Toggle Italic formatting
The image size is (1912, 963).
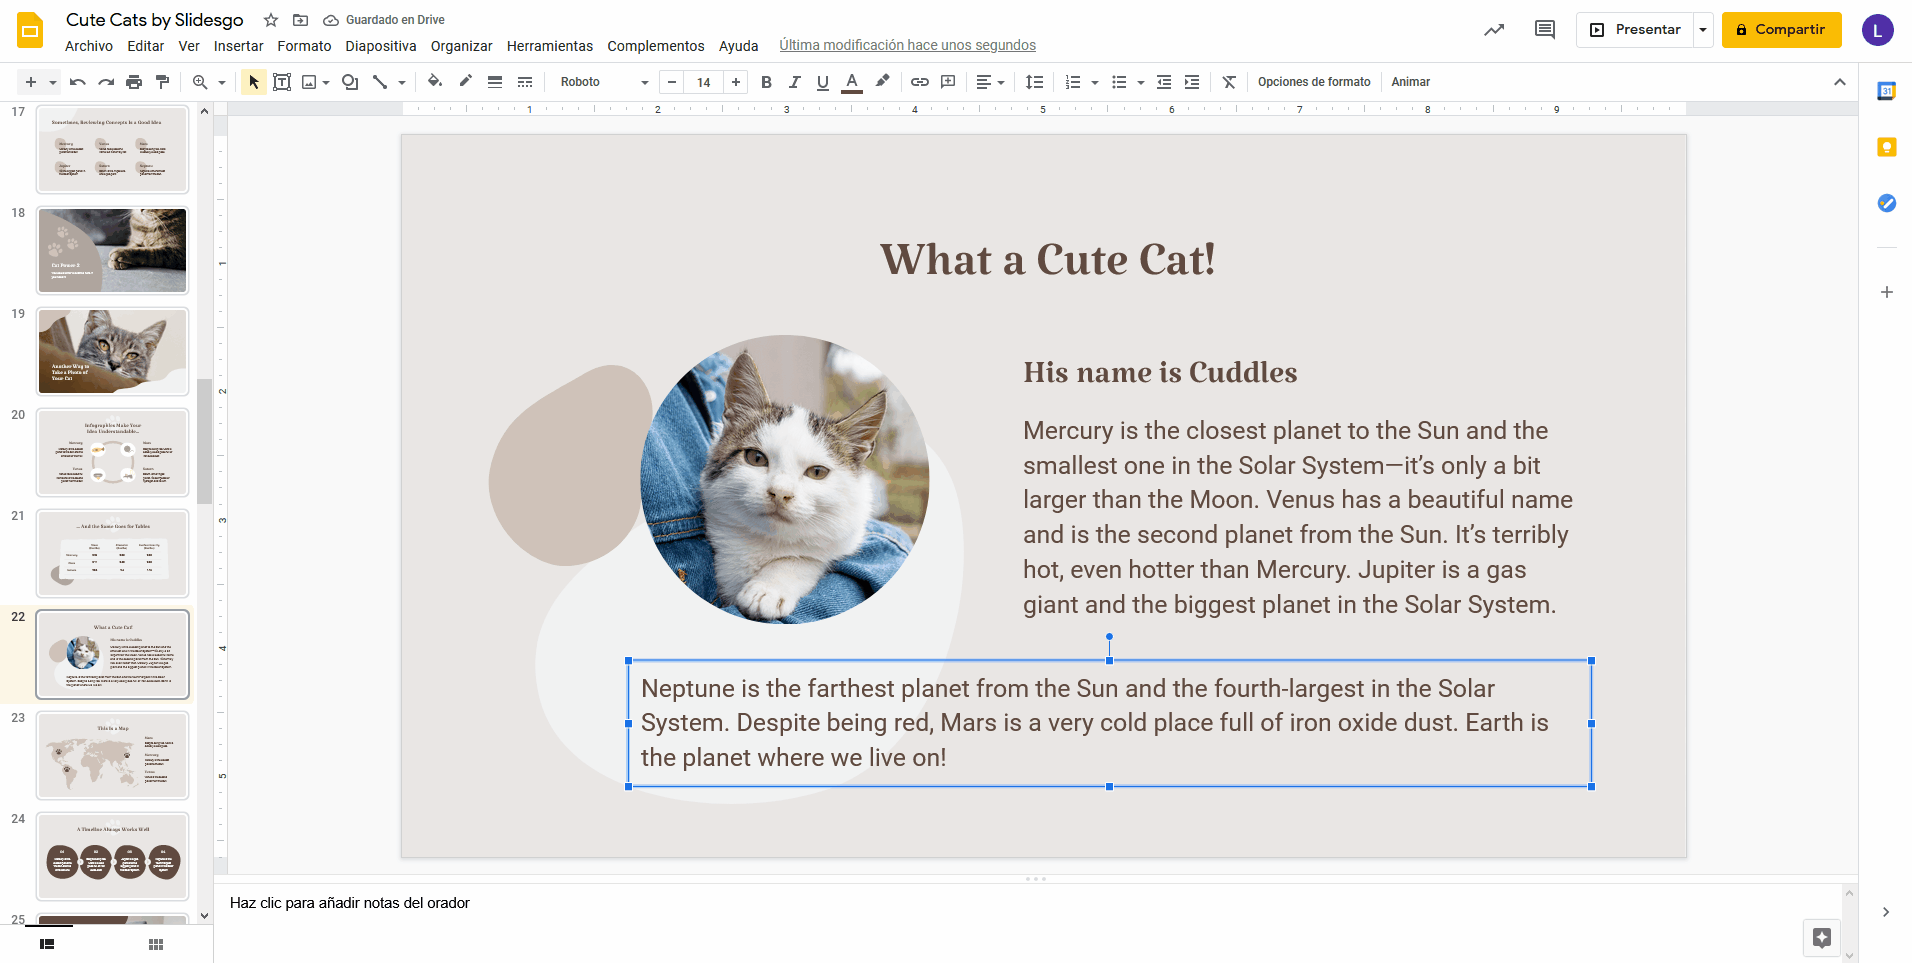click(x=795, y=82)
